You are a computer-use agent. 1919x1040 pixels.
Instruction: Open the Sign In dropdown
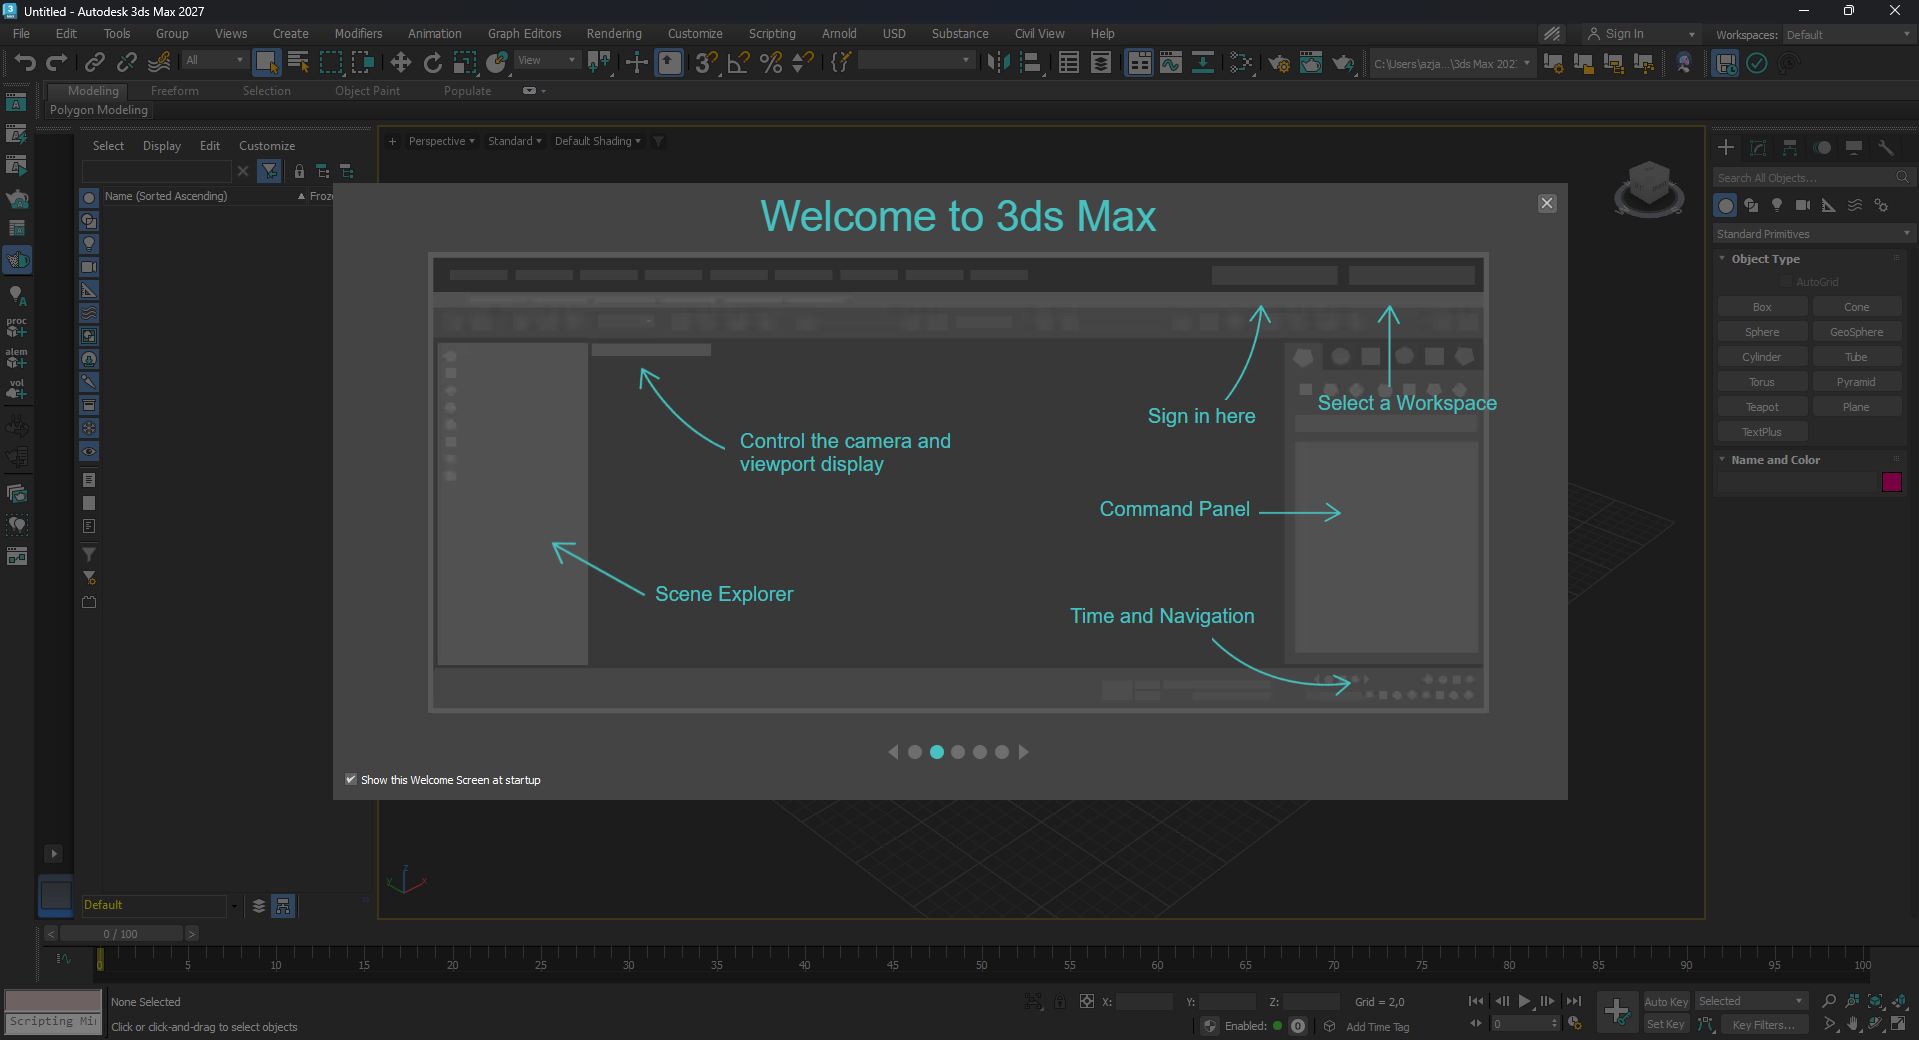point(1641,34)
